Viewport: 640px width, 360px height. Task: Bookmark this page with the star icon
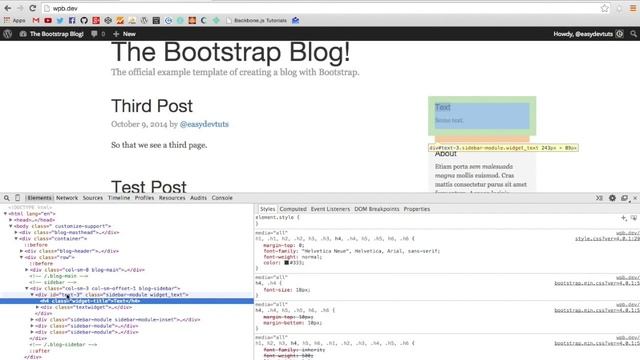(x=604, y=8)
